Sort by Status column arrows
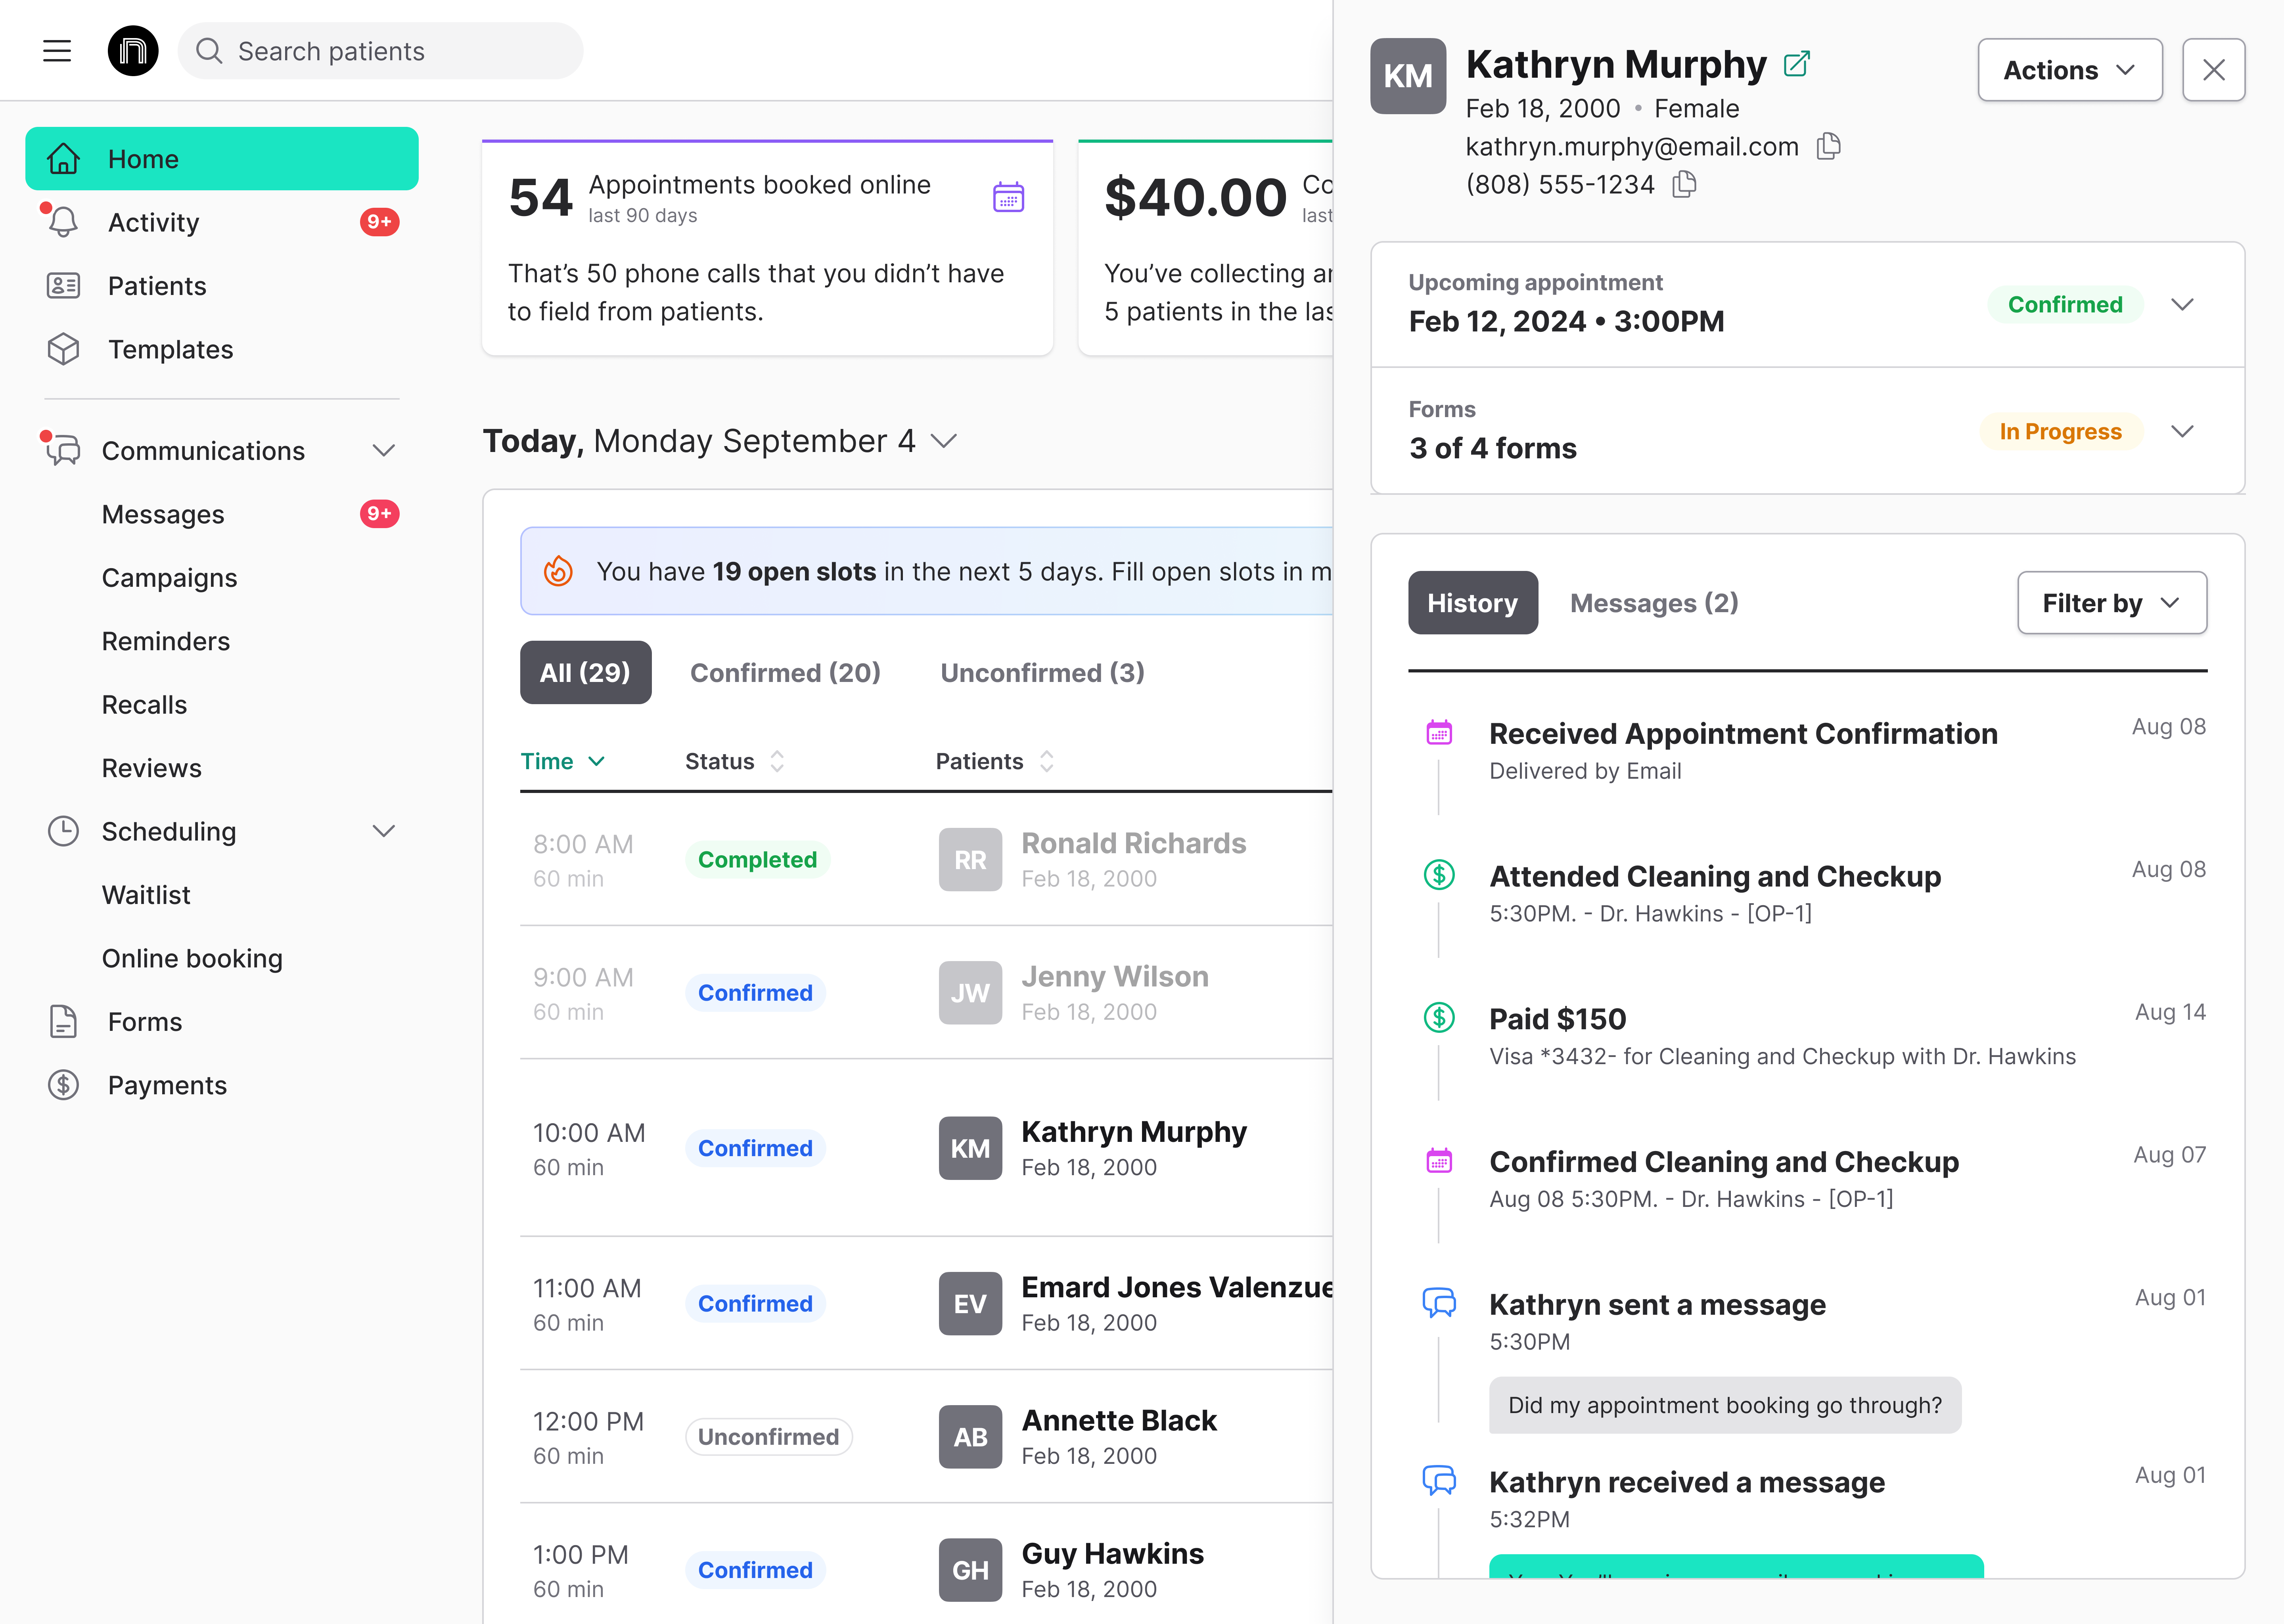 coord(777,762)
